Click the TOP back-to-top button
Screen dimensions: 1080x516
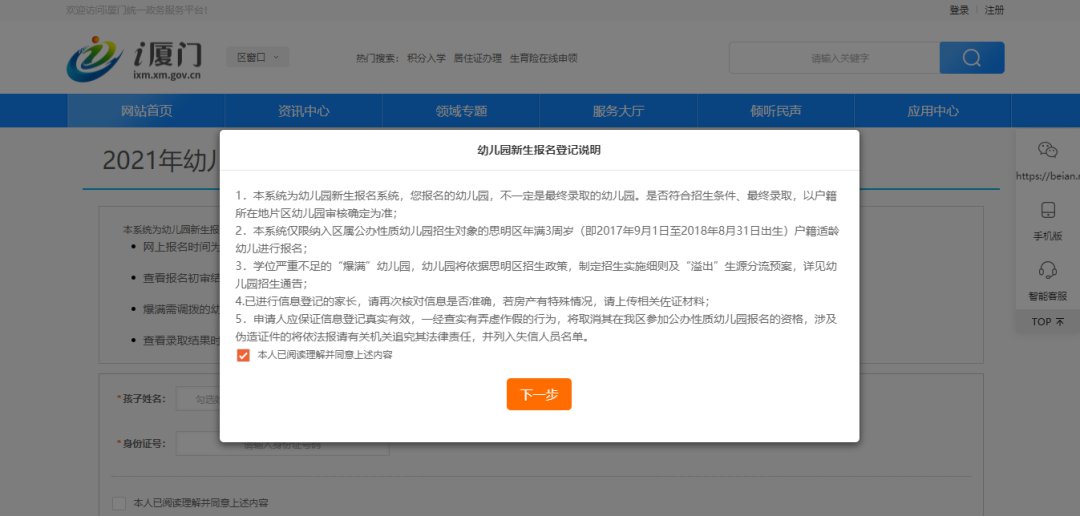[x=1047, y=322]
